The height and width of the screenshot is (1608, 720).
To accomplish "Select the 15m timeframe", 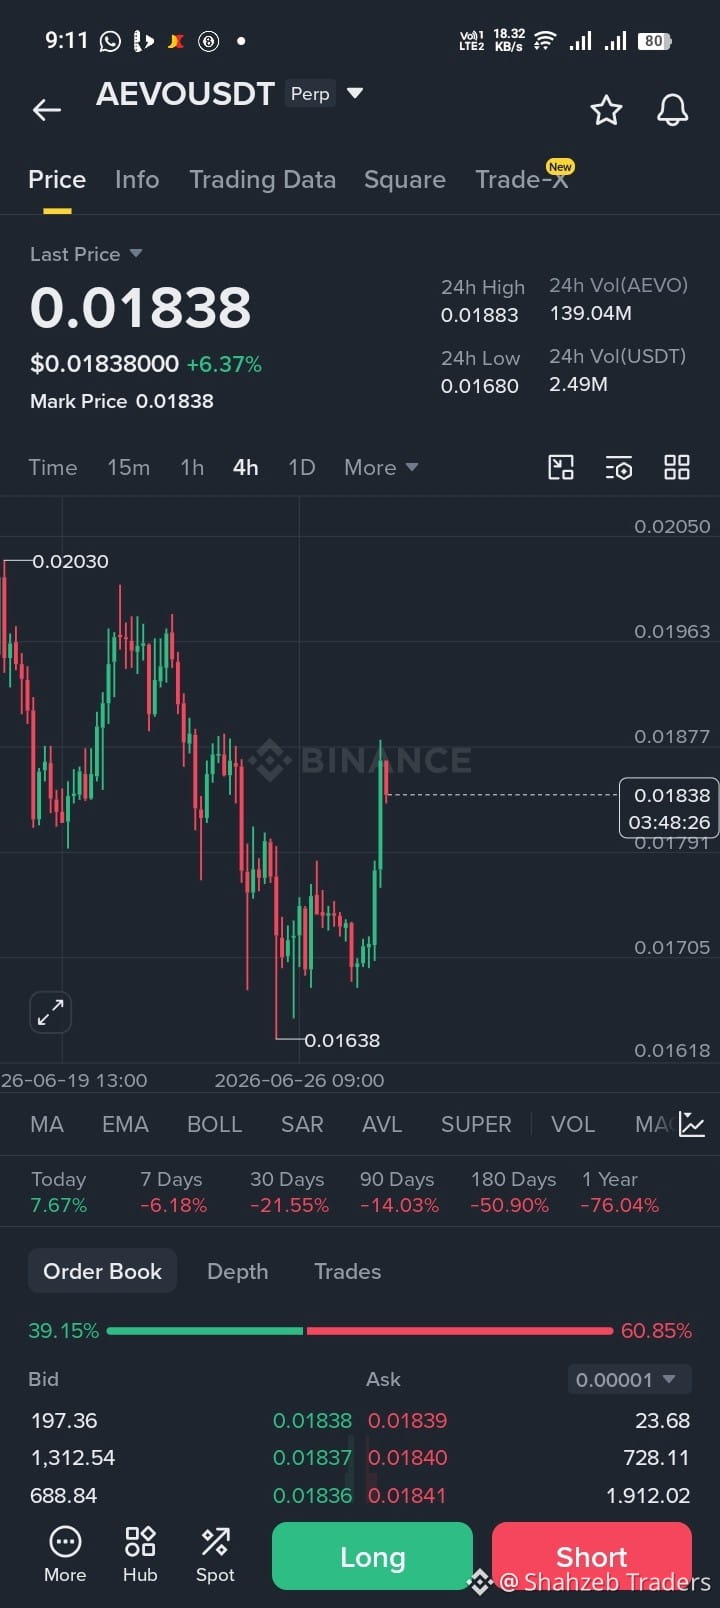I will (x=128, y=467).
